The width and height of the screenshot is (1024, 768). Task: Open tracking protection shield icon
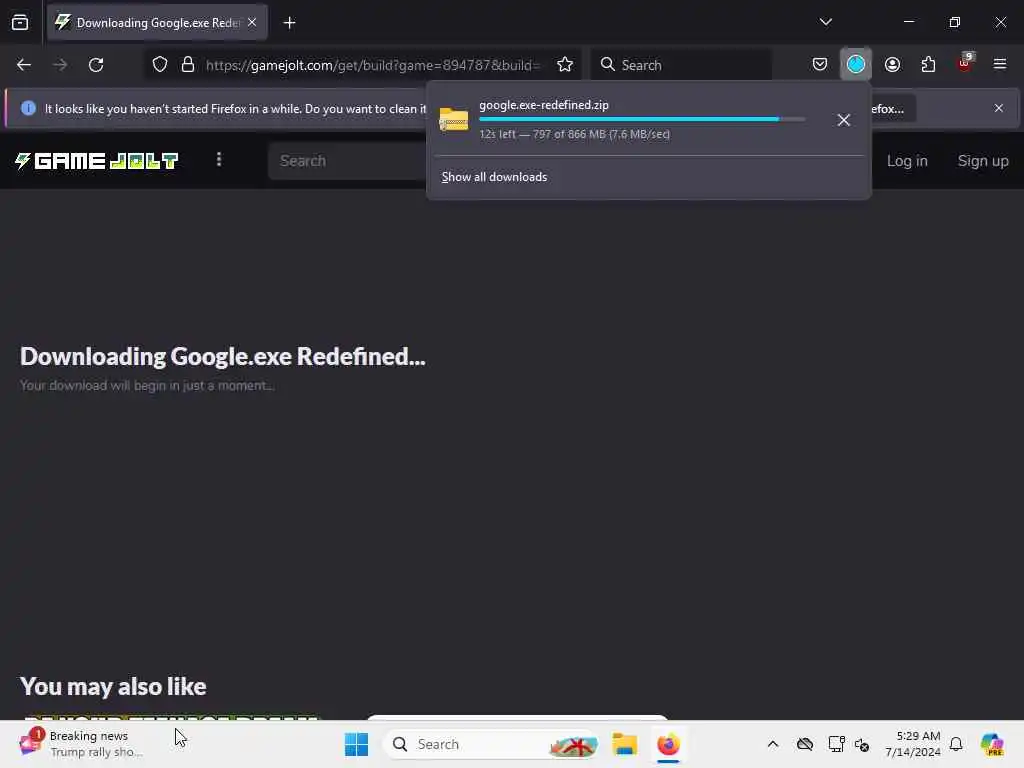(160, 65)
